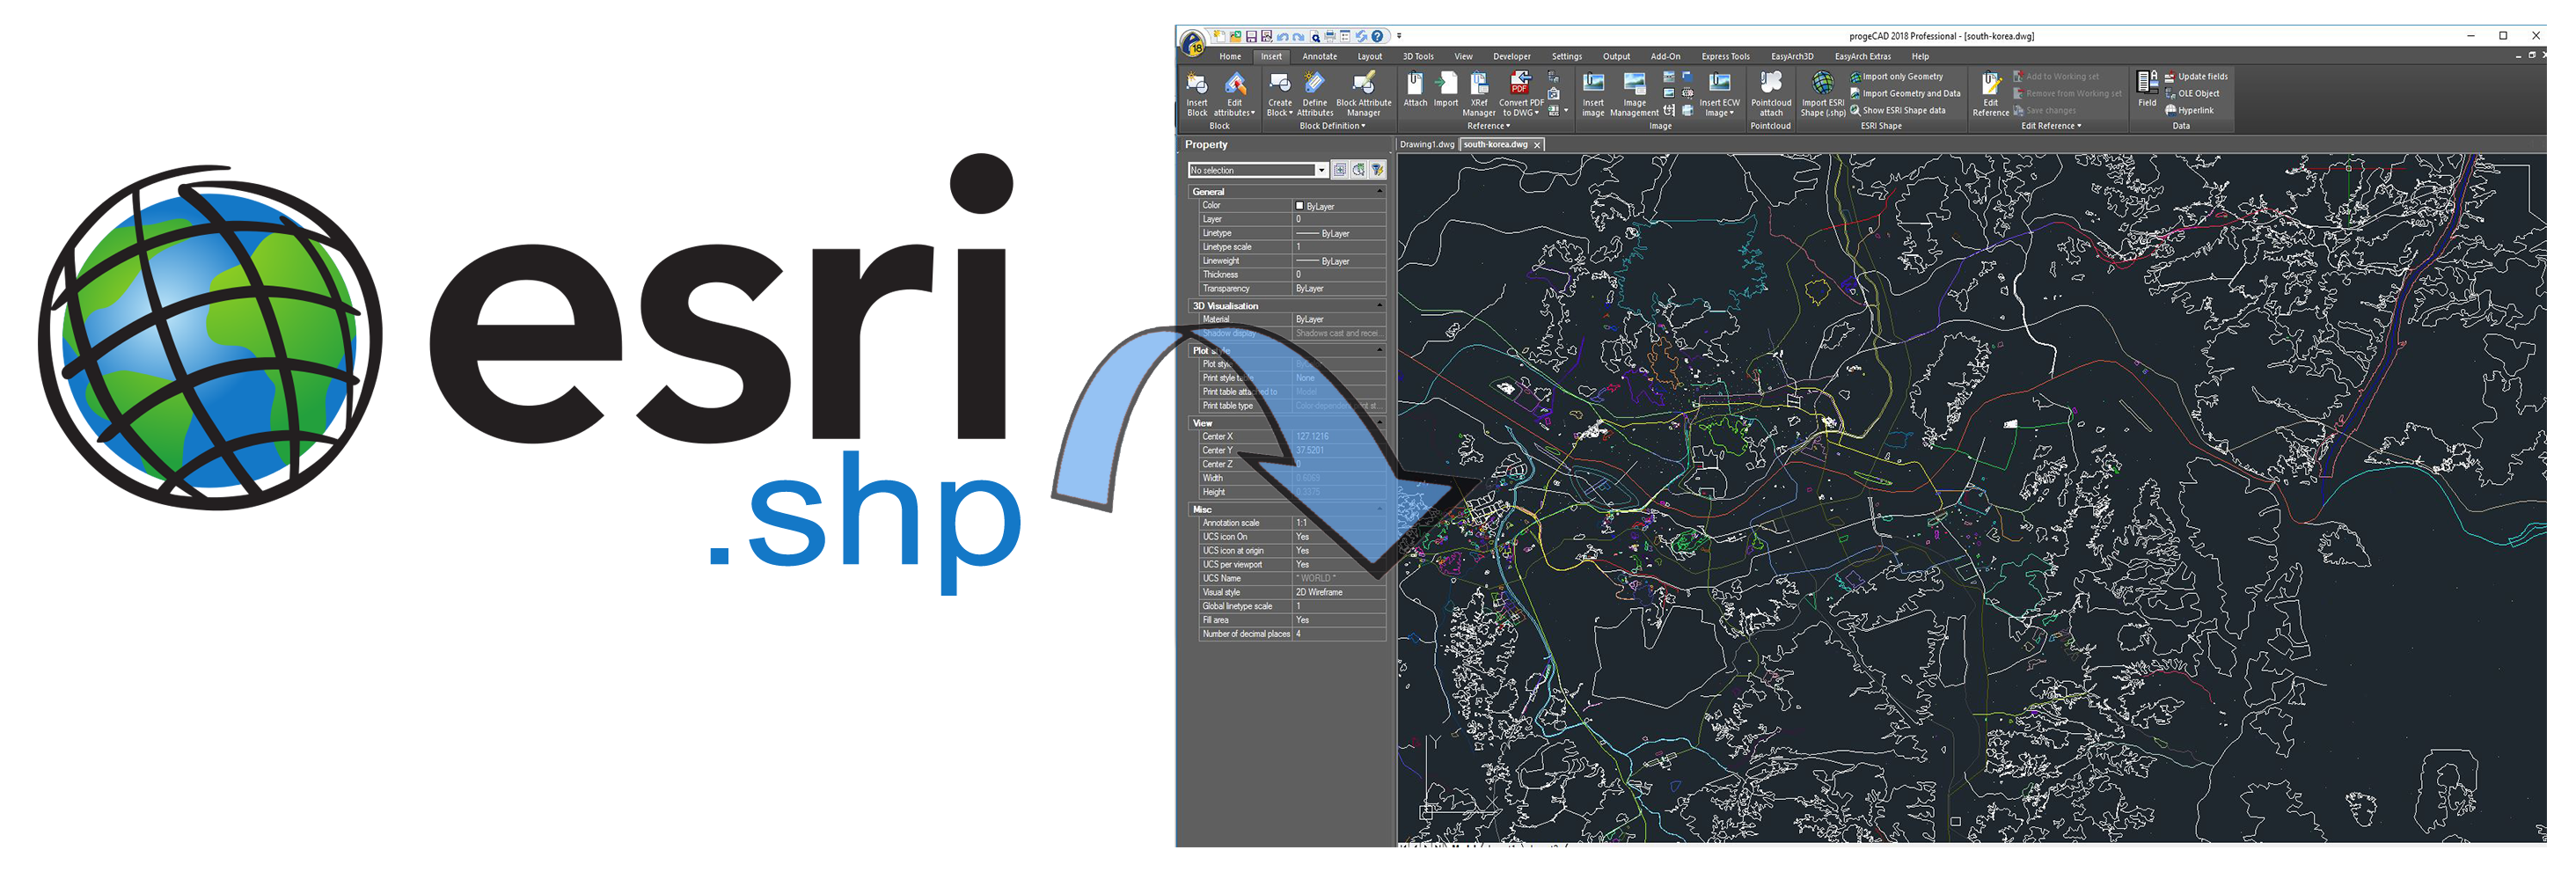Click the Undo arrow in quick access toolbar
Viewport: 2576px width, 872px height.
point(1282,37)
